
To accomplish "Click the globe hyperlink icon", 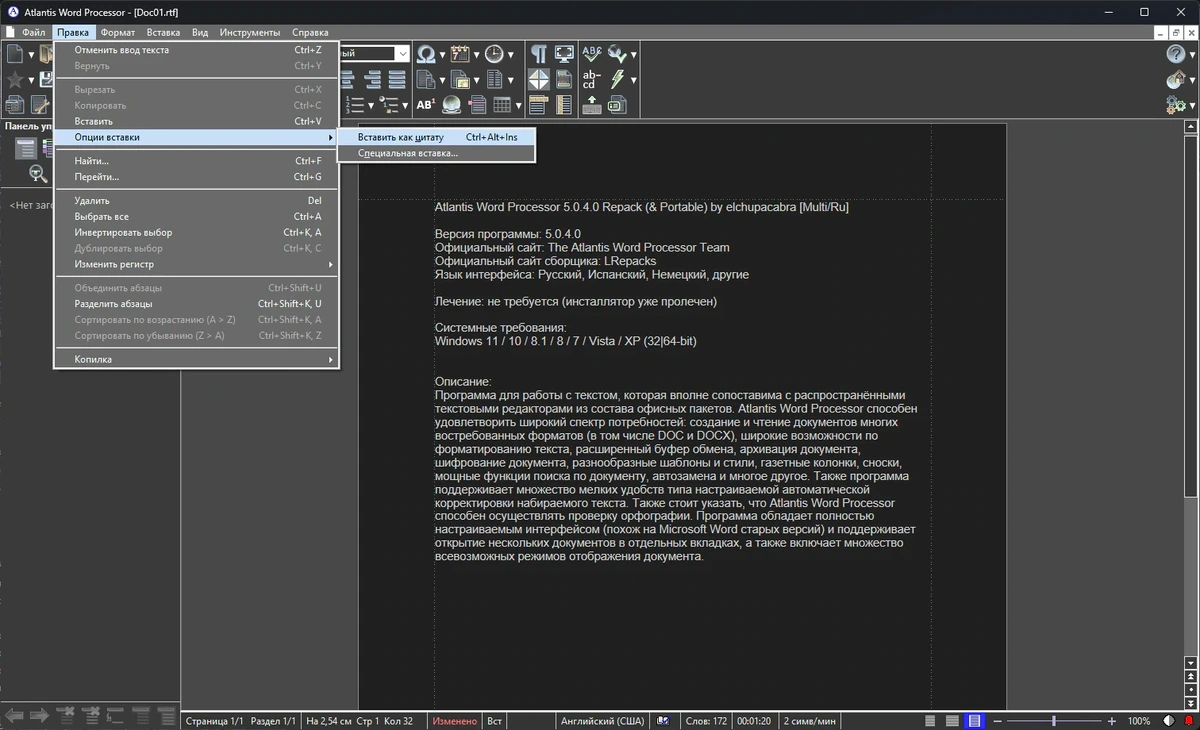I will tap(452, 103).
